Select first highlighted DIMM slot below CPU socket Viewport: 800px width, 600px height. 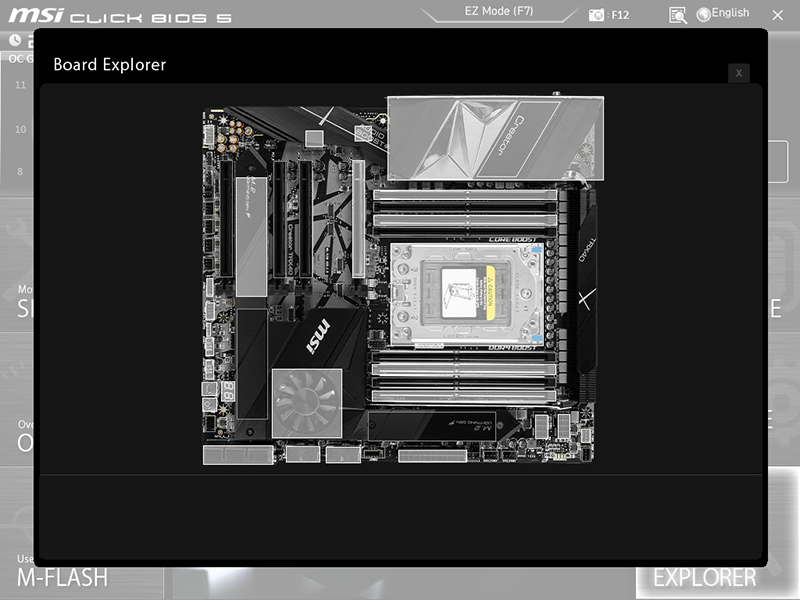point(464,369)
